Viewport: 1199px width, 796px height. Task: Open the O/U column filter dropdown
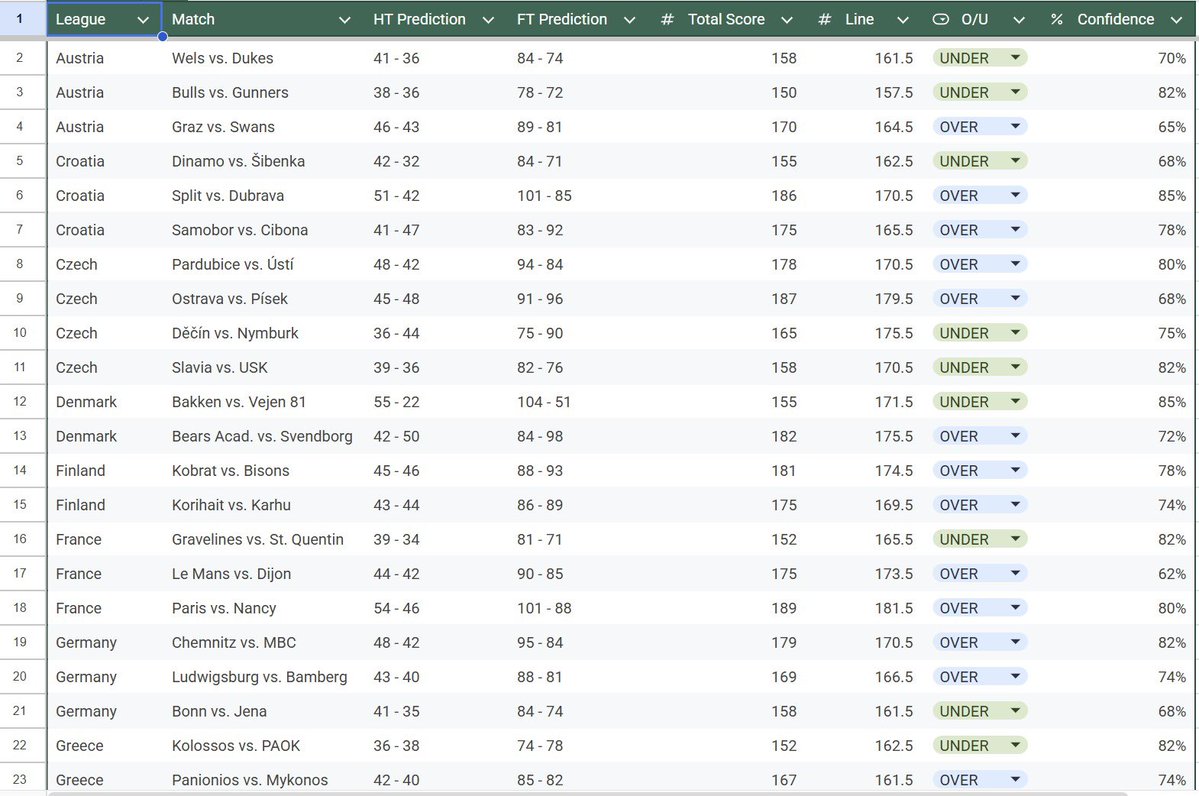click(x=1019, y=20)
